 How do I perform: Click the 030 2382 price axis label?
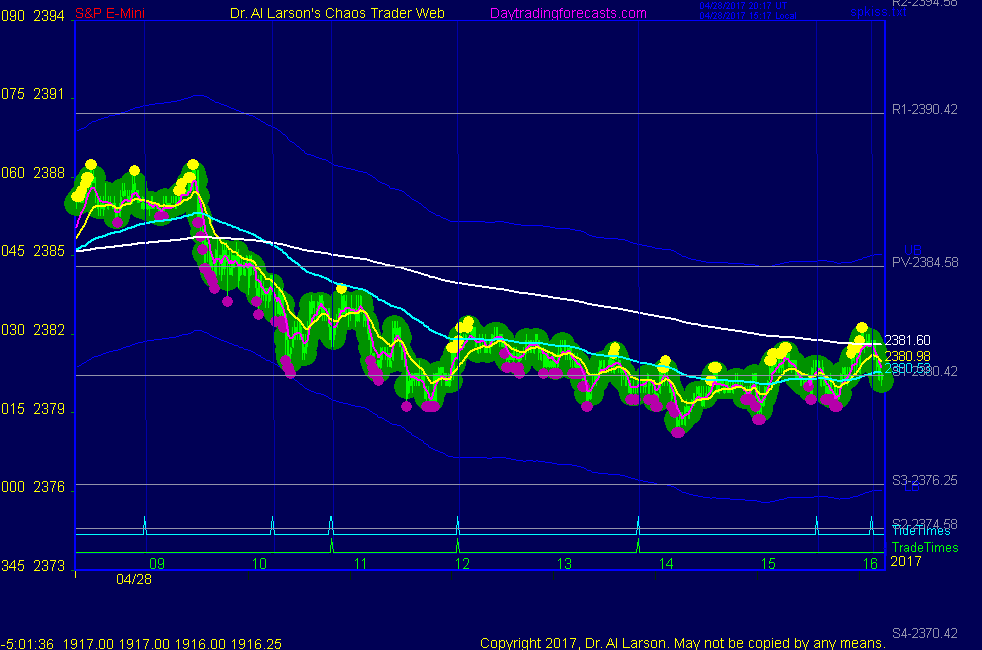(x=33, y=330)
